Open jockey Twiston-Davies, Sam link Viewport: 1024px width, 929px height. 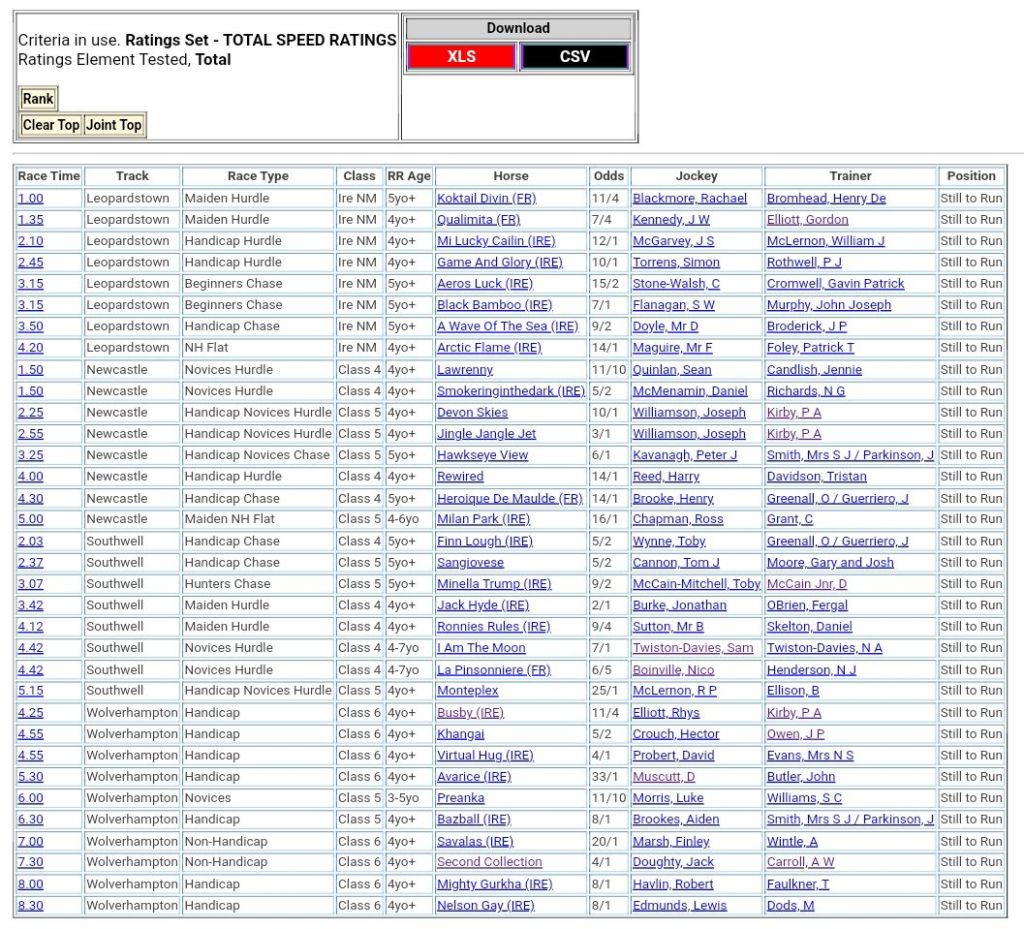(x=693, y=648)
